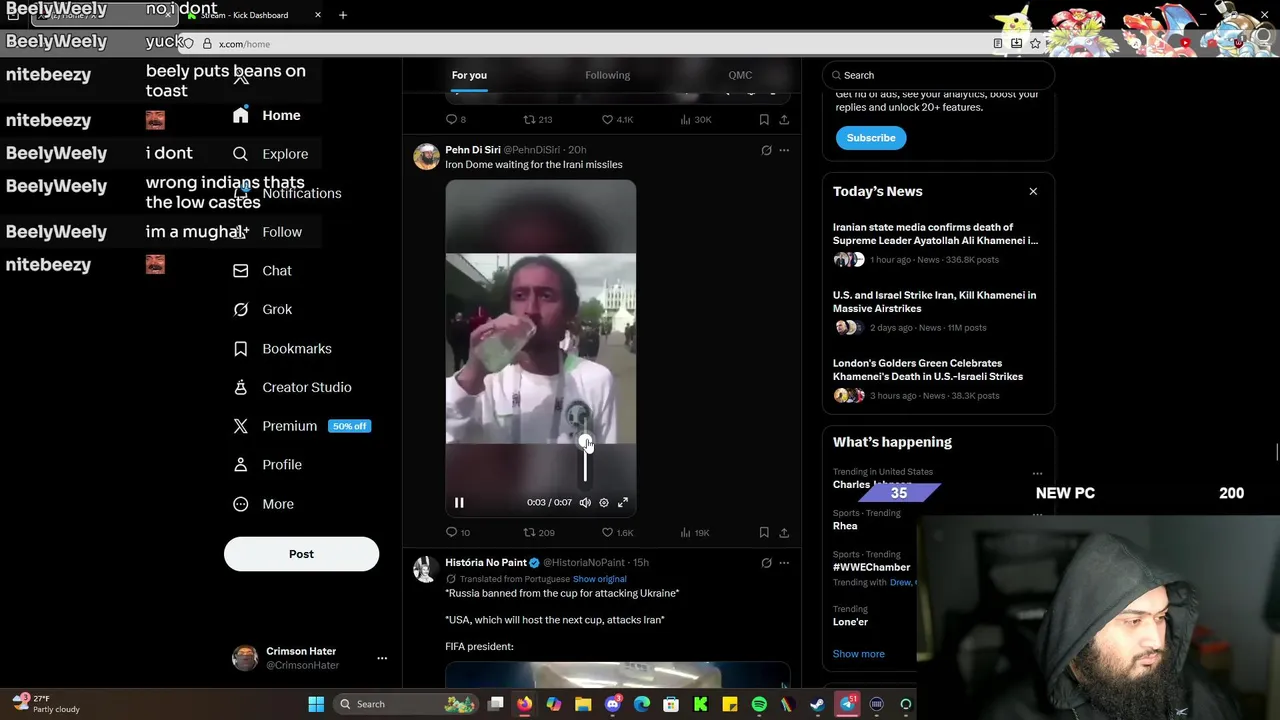Expand the video to fullscreen
Screen dimensions: 1280x720
click(x=622, y=503)
